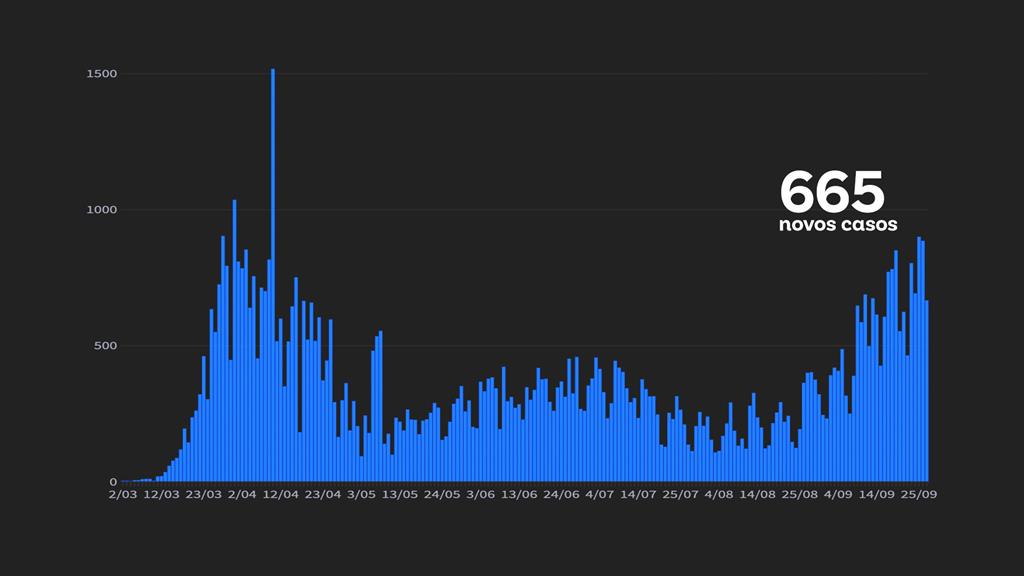Click the 3/05 x-axis date
This screenshot has height=576, width=1024.
point(360,494)
